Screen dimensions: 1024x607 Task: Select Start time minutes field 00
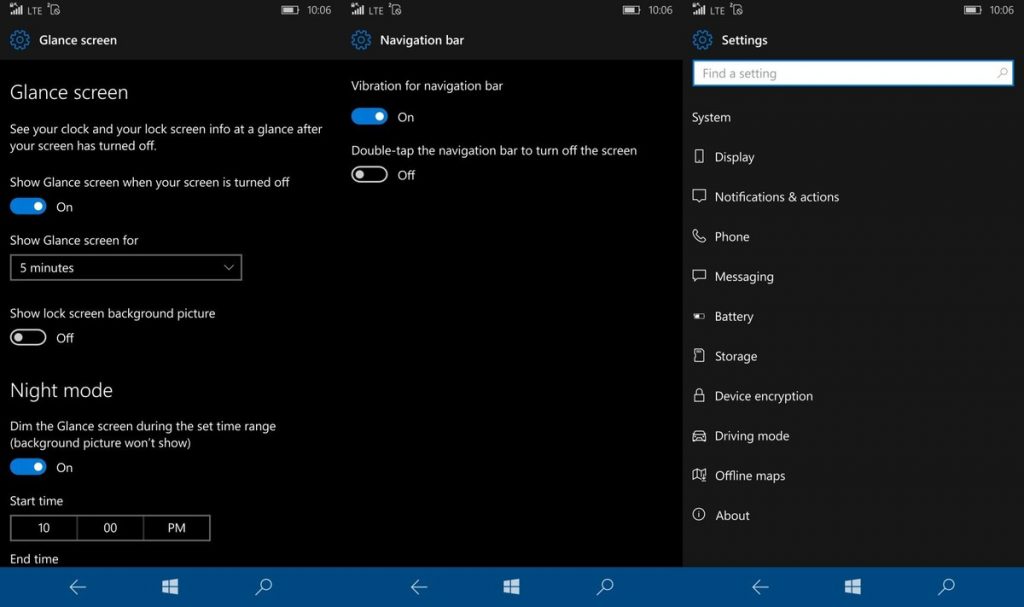pyautogui.click(x=110, y=527)
